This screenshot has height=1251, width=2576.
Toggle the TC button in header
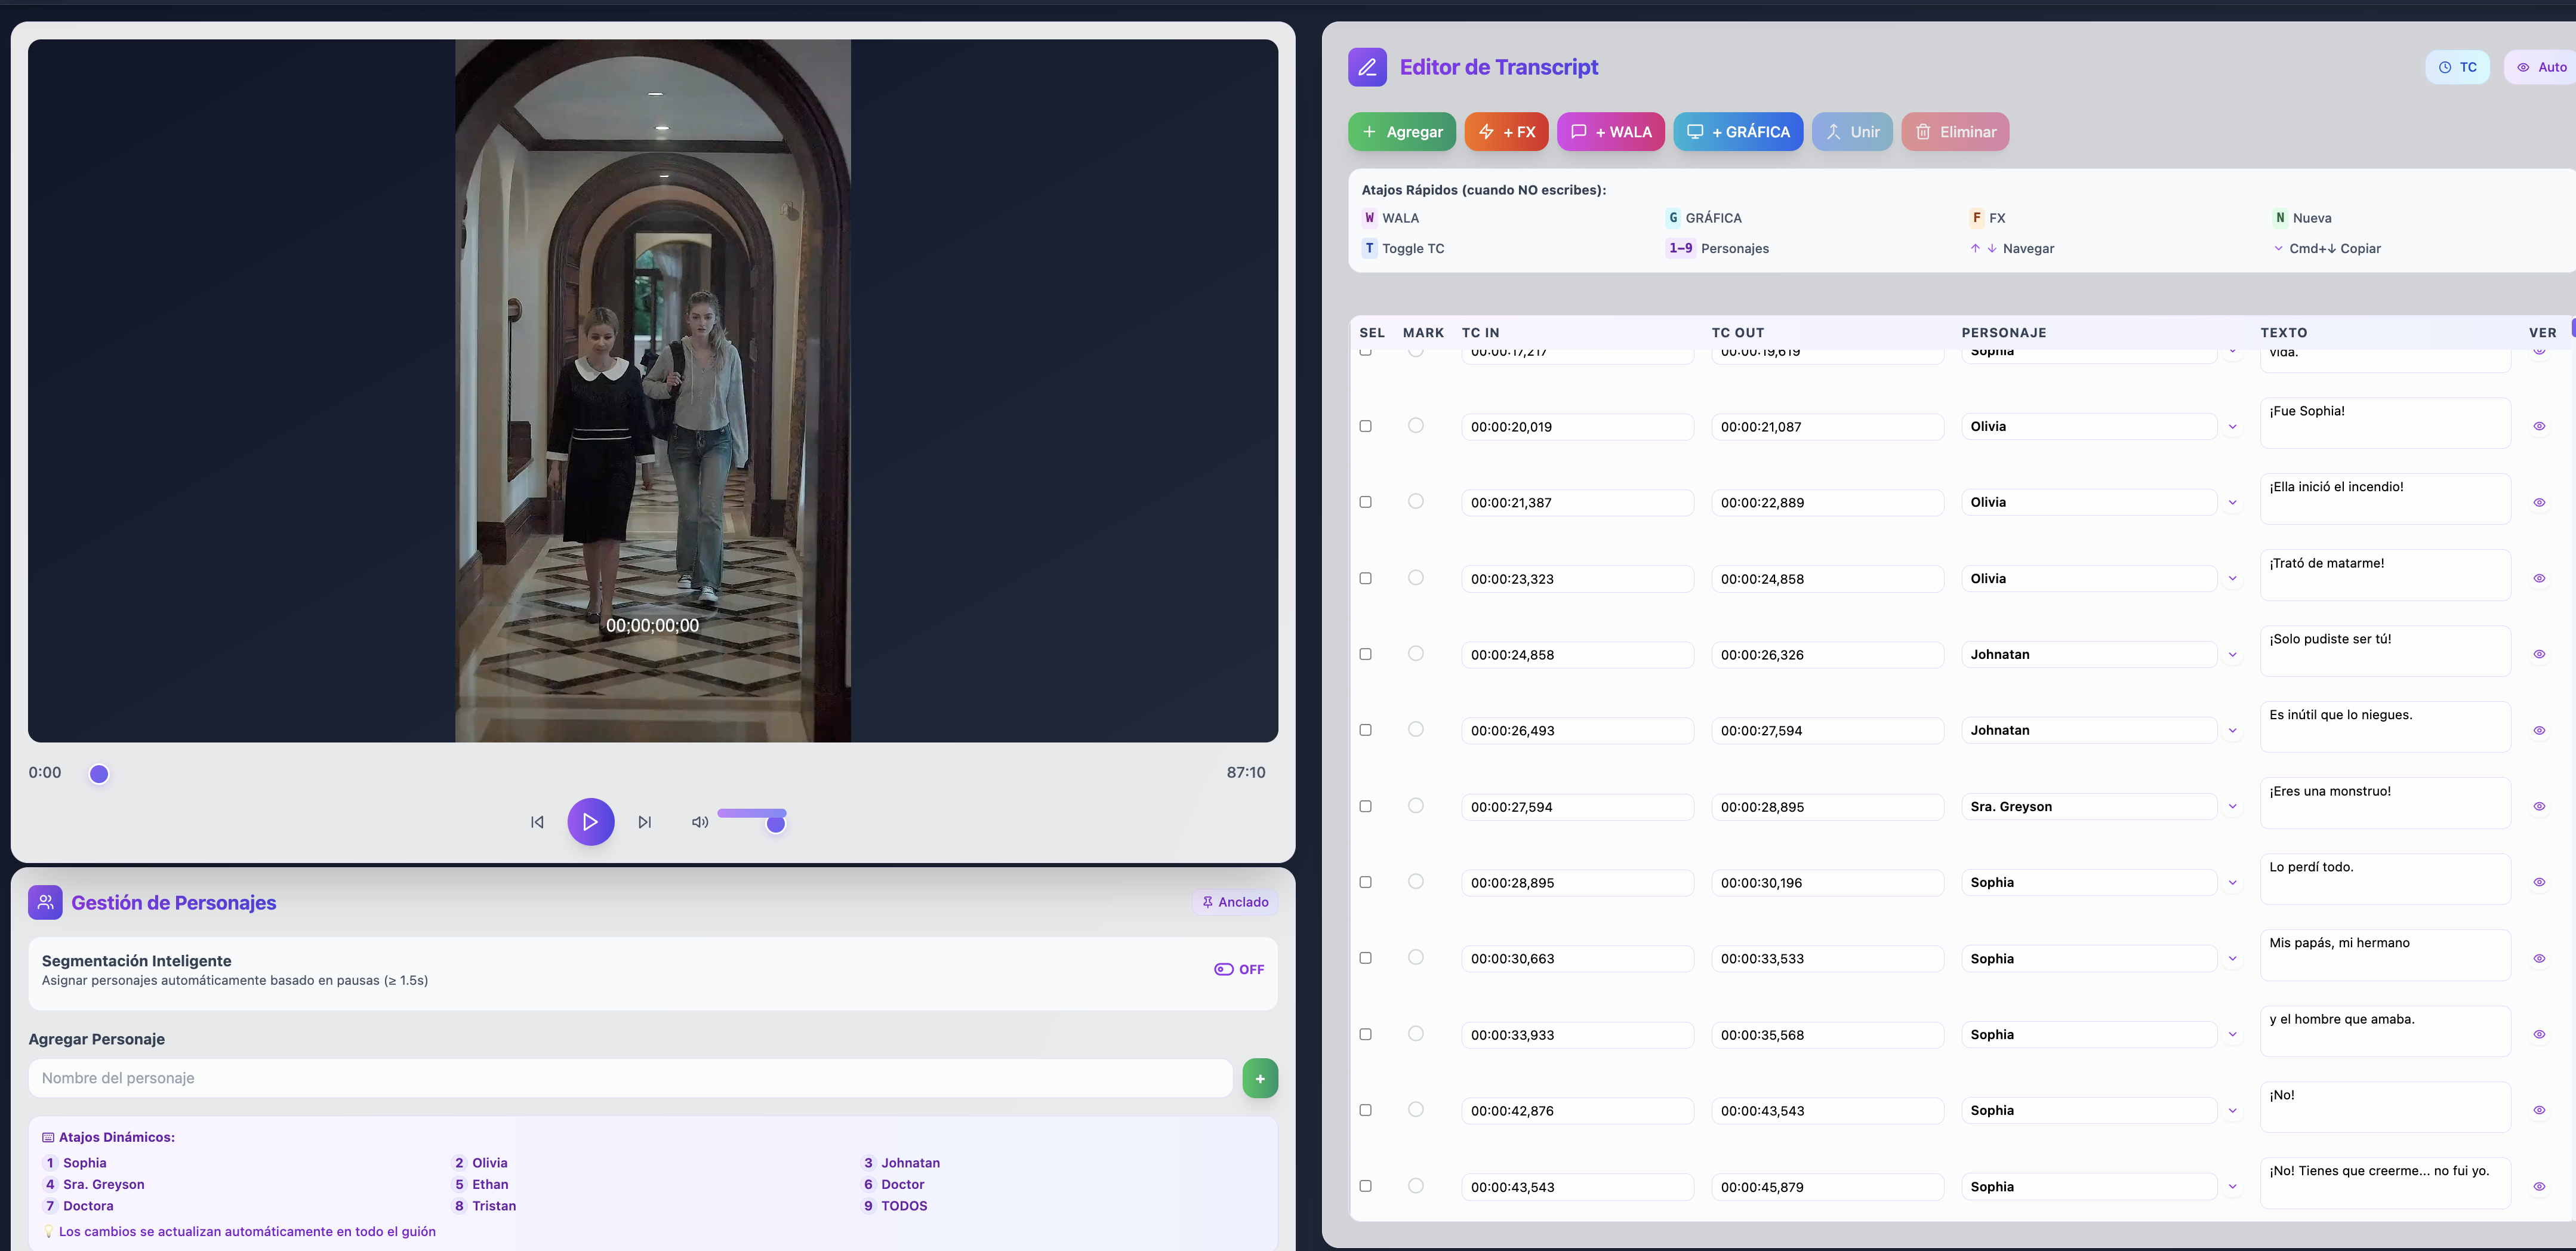point(2457,67)
